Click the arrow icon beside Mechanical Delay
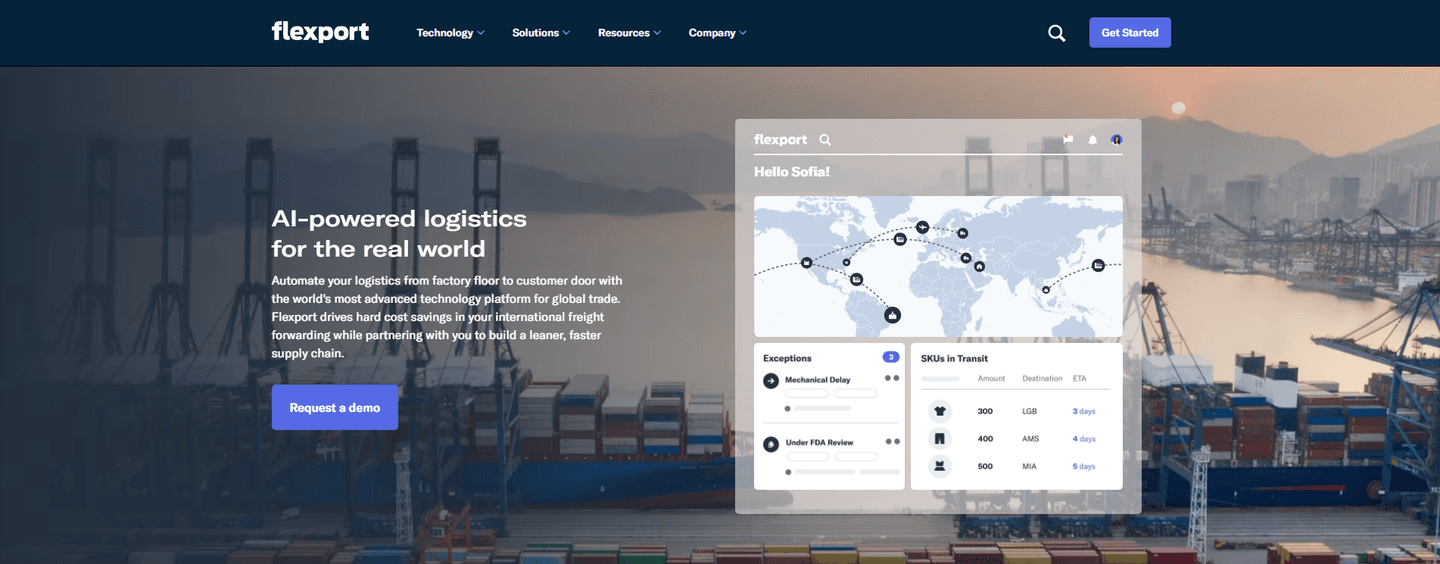Screen dimensions: 1440x564 click(771, 380)
